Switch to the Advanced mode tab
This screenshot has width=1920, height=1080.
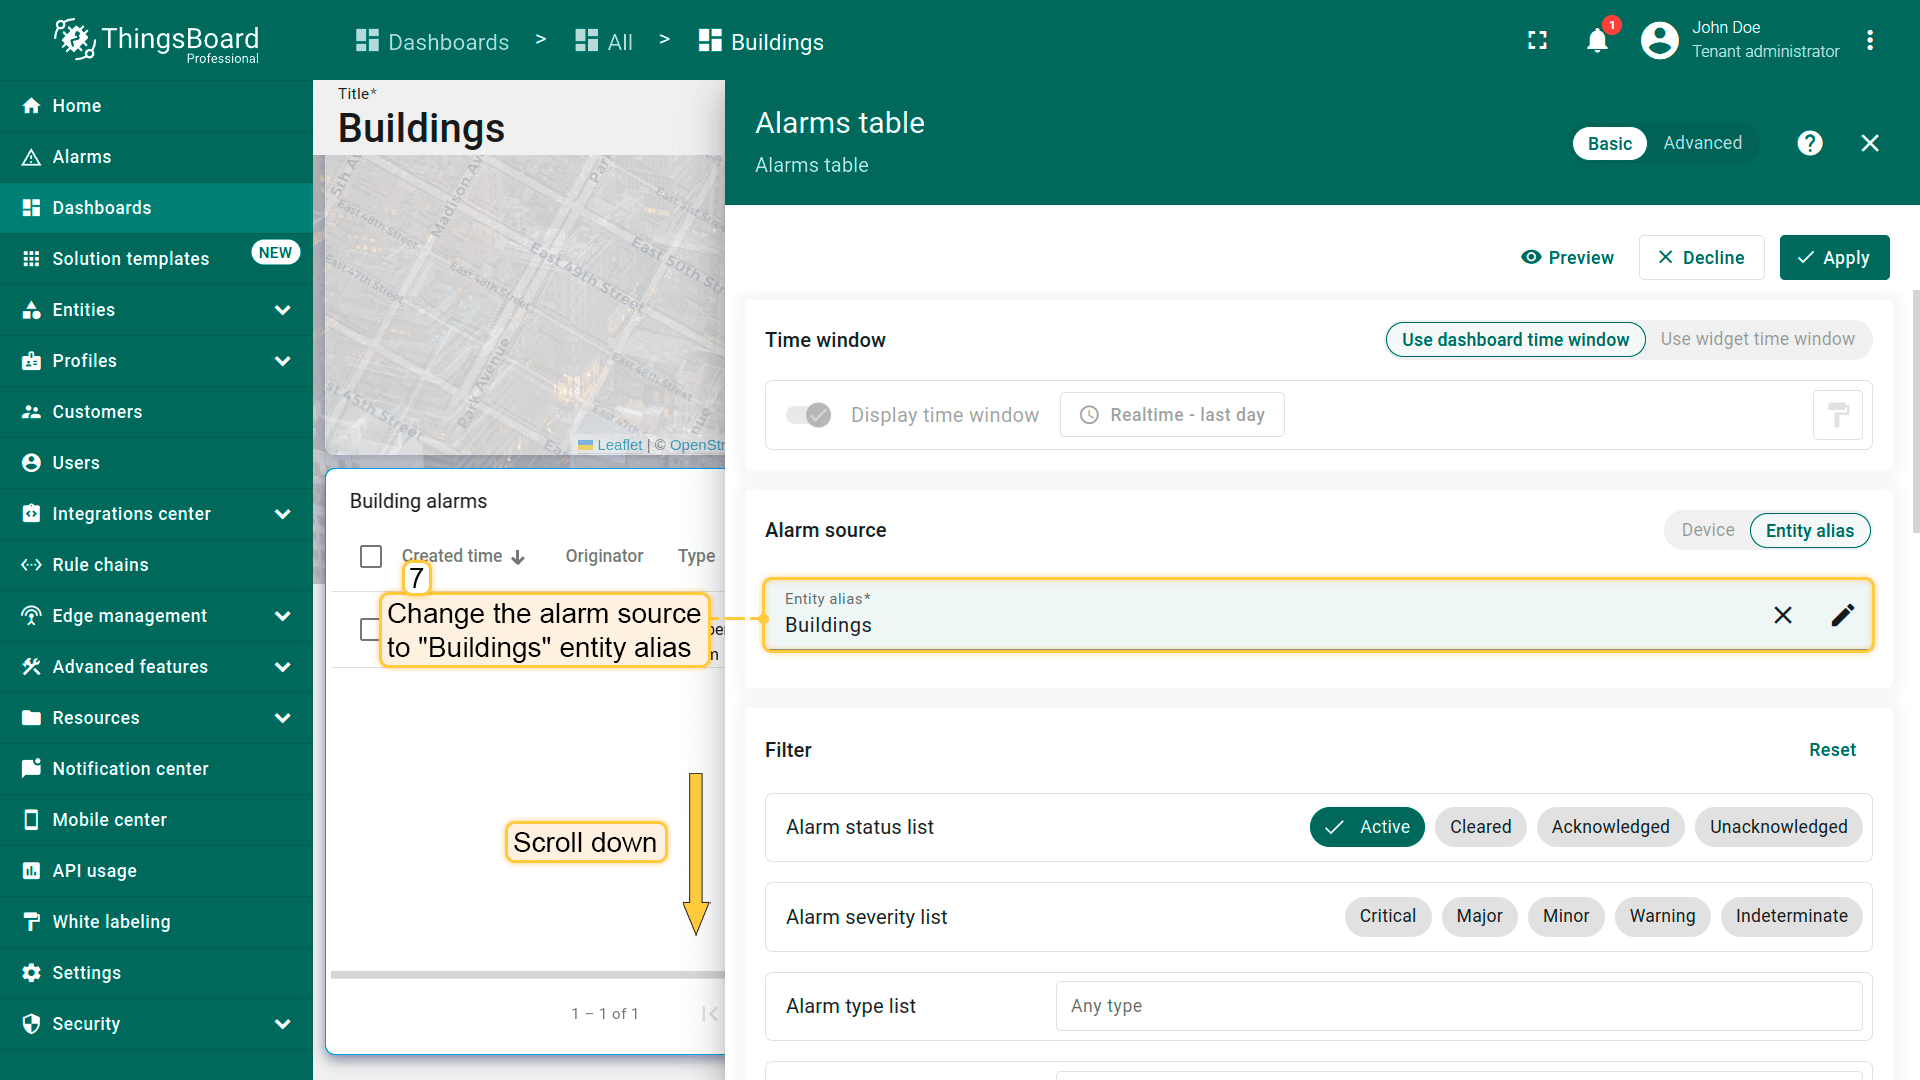(x=1702, y=143)
